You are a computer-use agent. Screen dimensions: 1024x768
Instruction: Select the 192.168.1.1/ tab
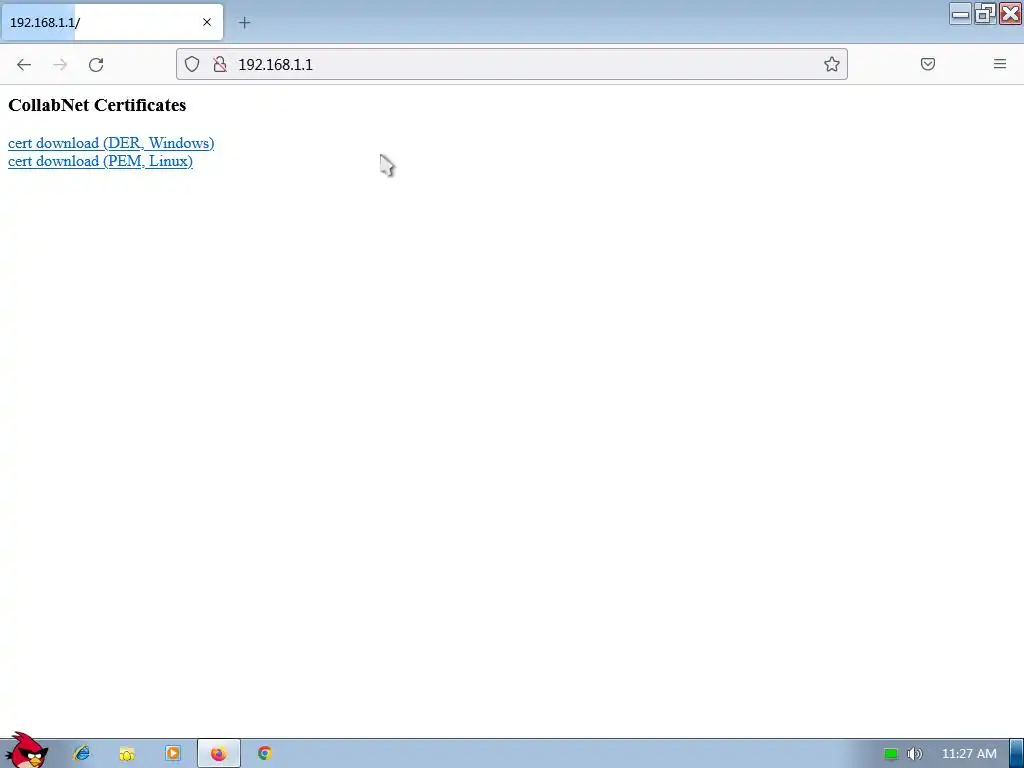(x=112, y=22)
